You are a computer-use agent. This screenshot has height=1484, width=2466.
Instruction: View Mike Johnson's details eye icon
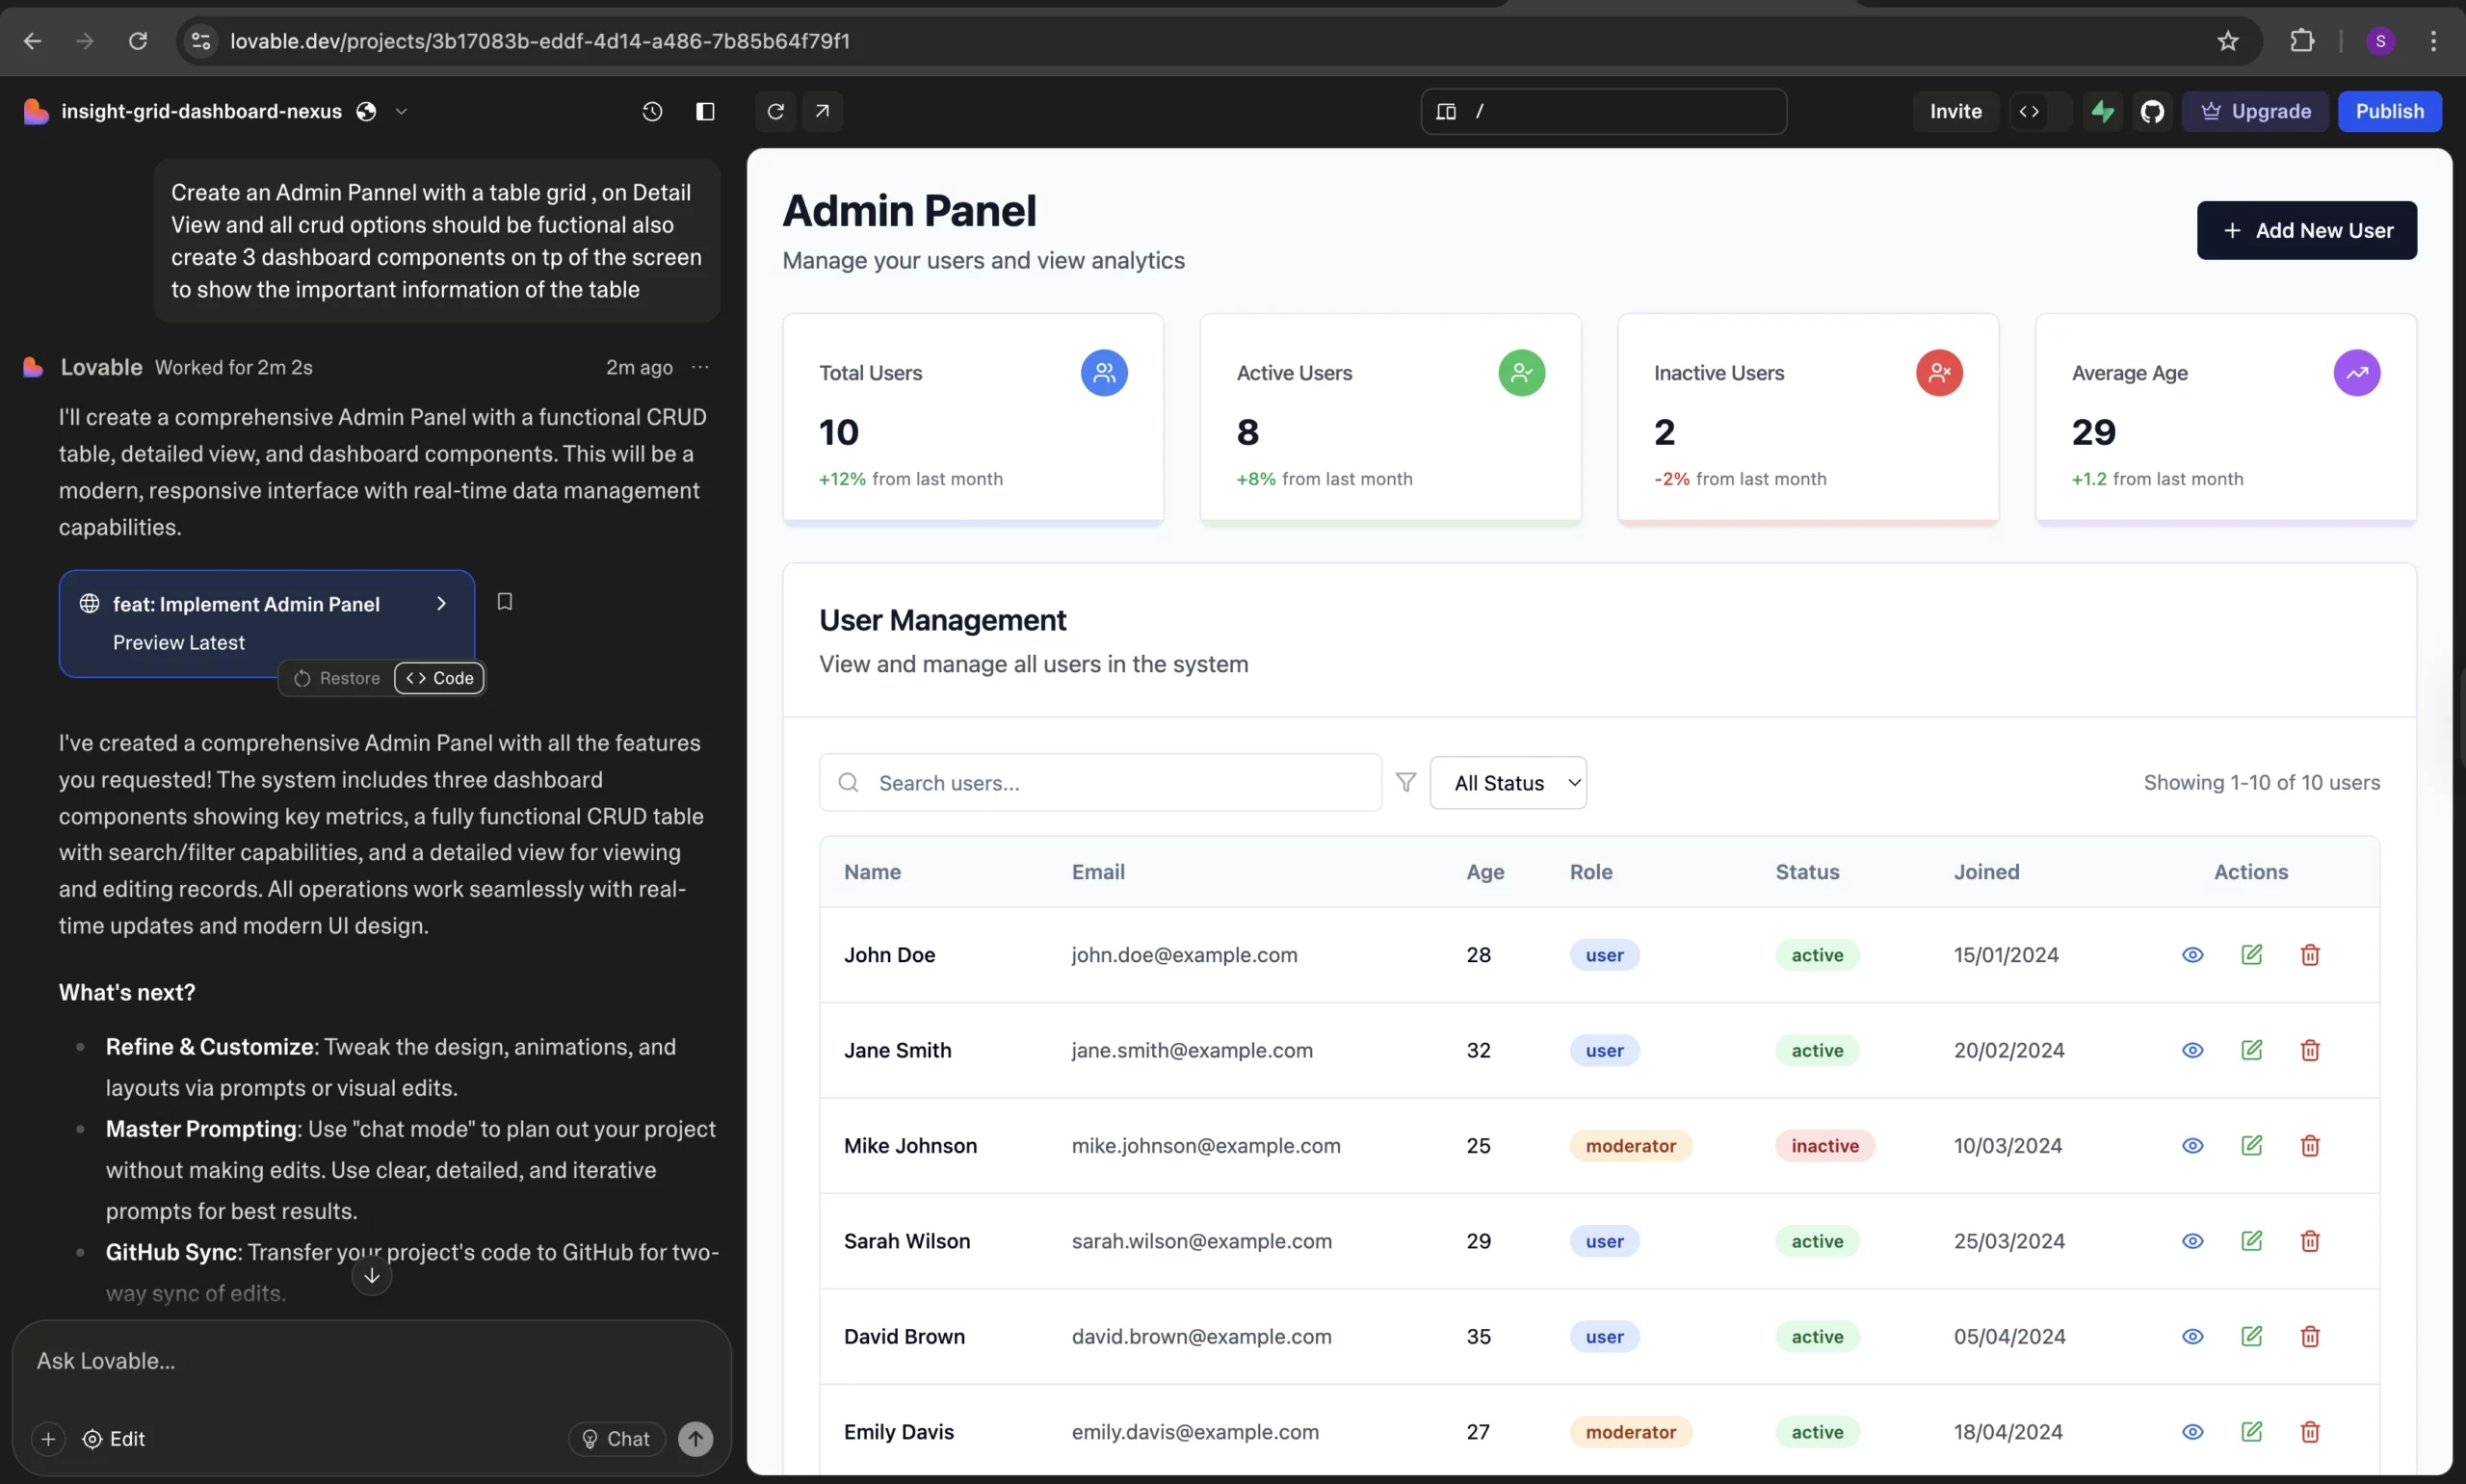coord(2192,1146)
